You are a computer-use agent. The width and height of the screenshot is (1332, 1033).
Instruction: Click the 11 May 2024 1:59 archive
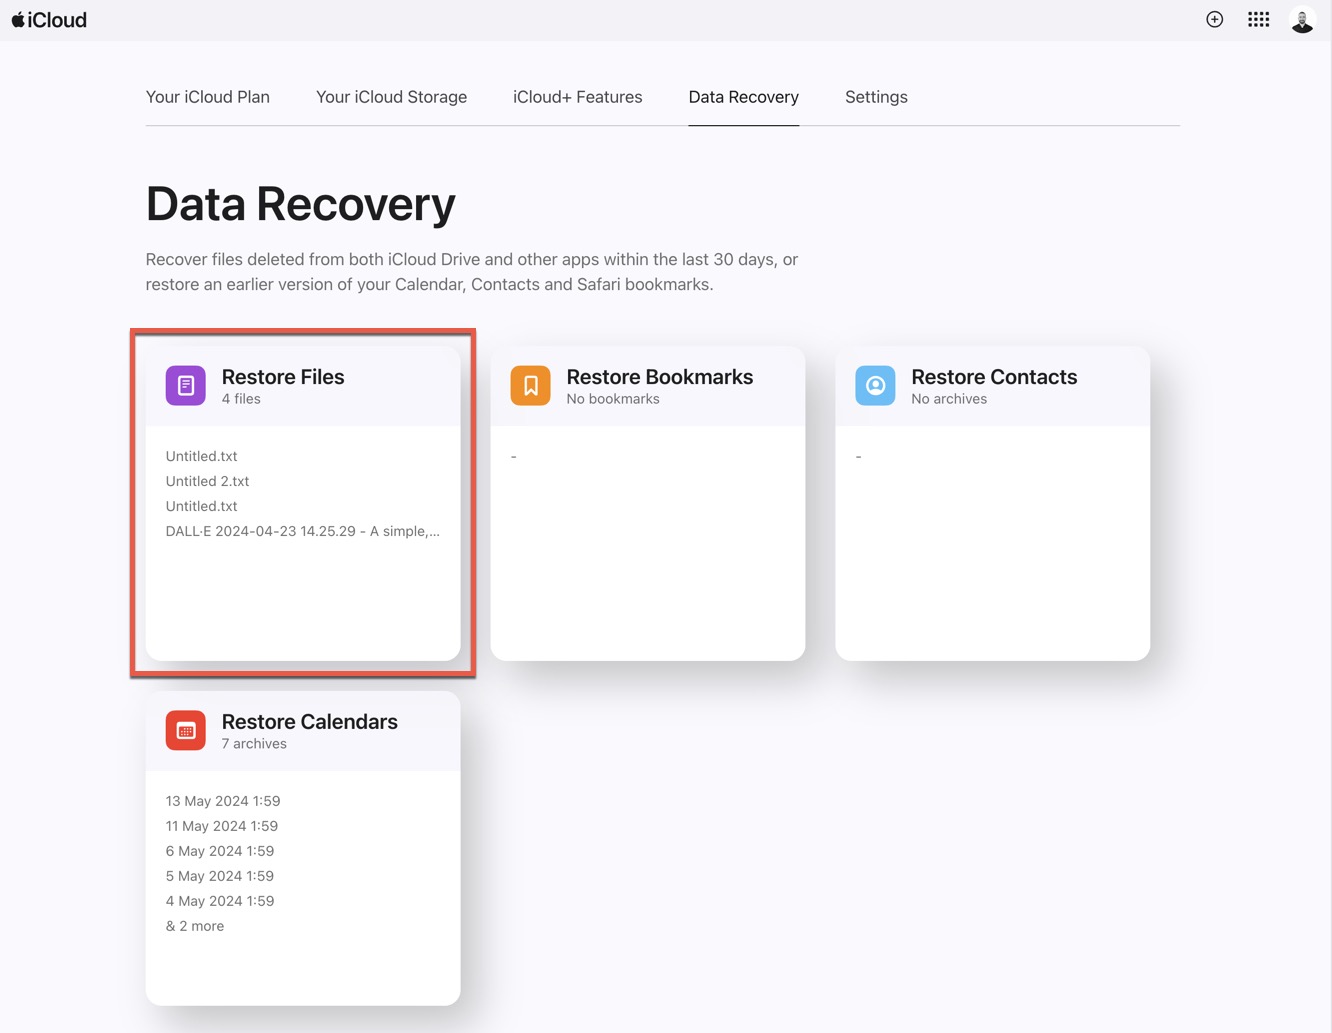tap(222, 826)
